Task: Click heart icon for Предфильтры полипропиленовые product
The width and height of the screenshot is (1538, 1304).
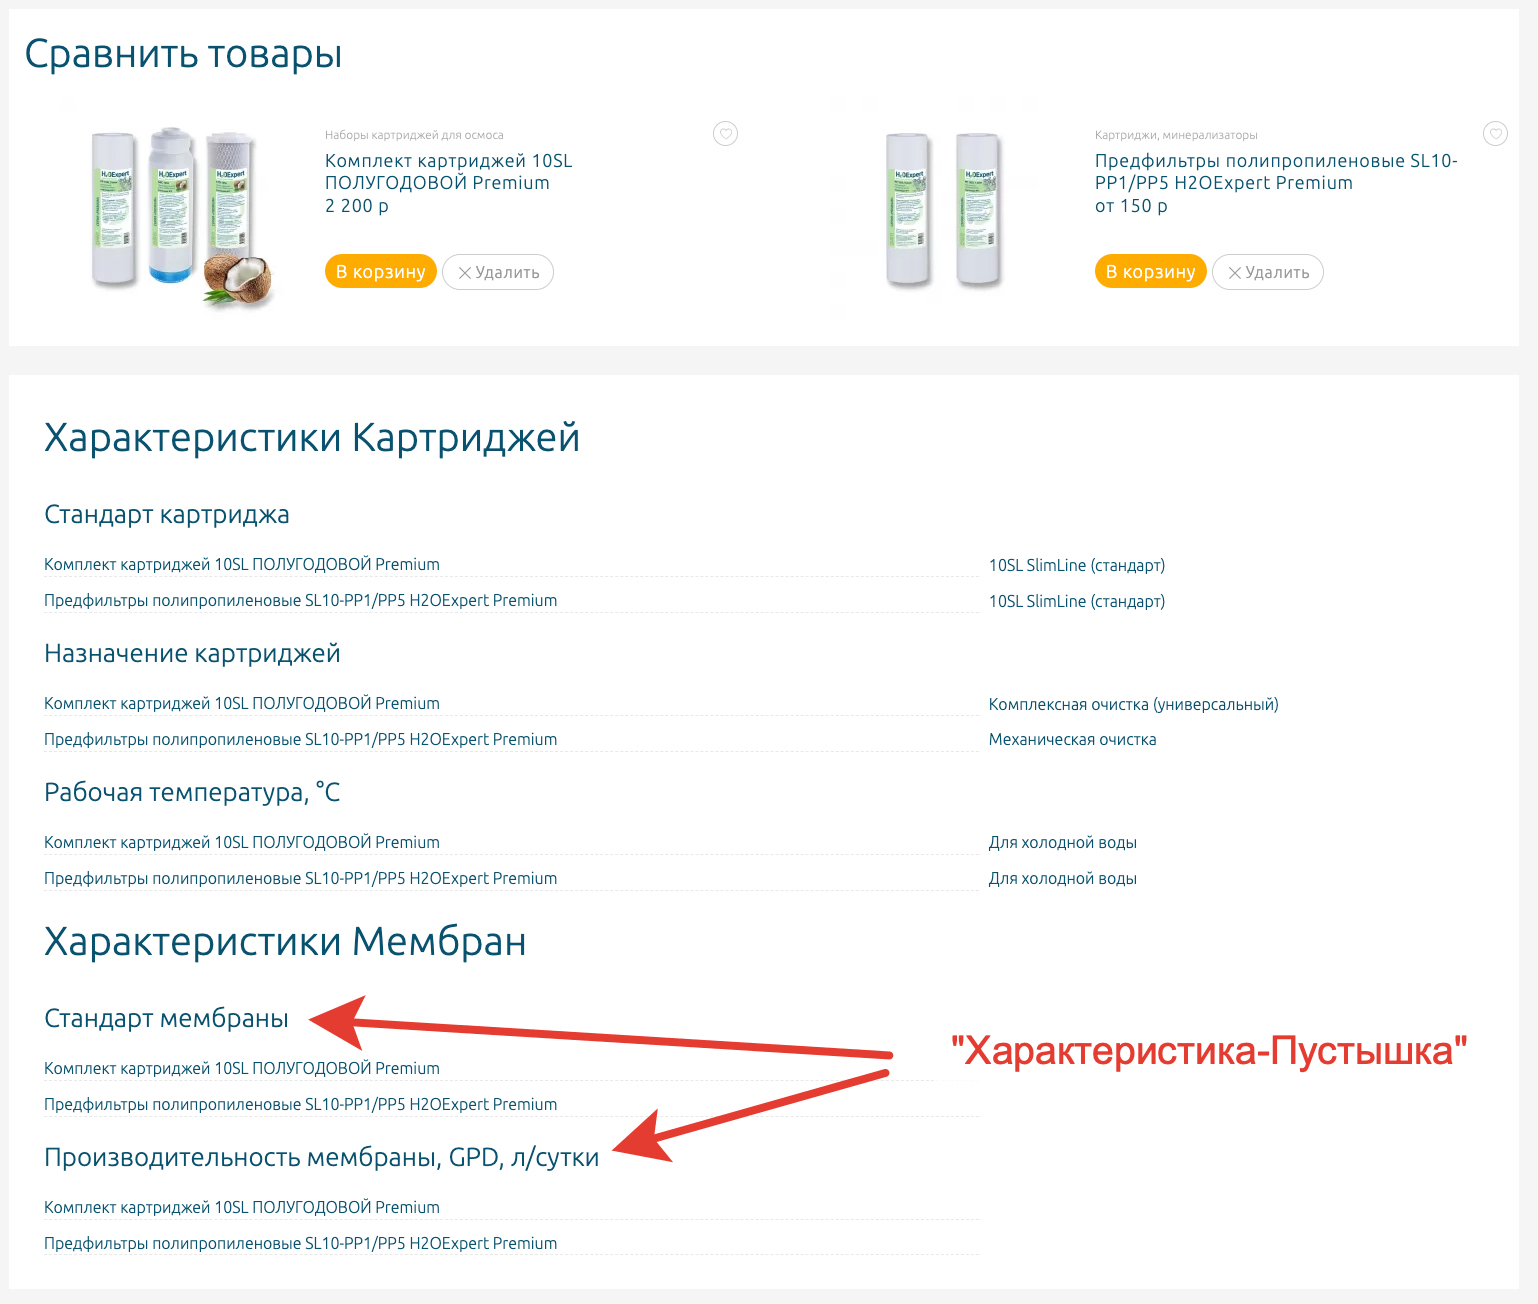Action: 1495,134
